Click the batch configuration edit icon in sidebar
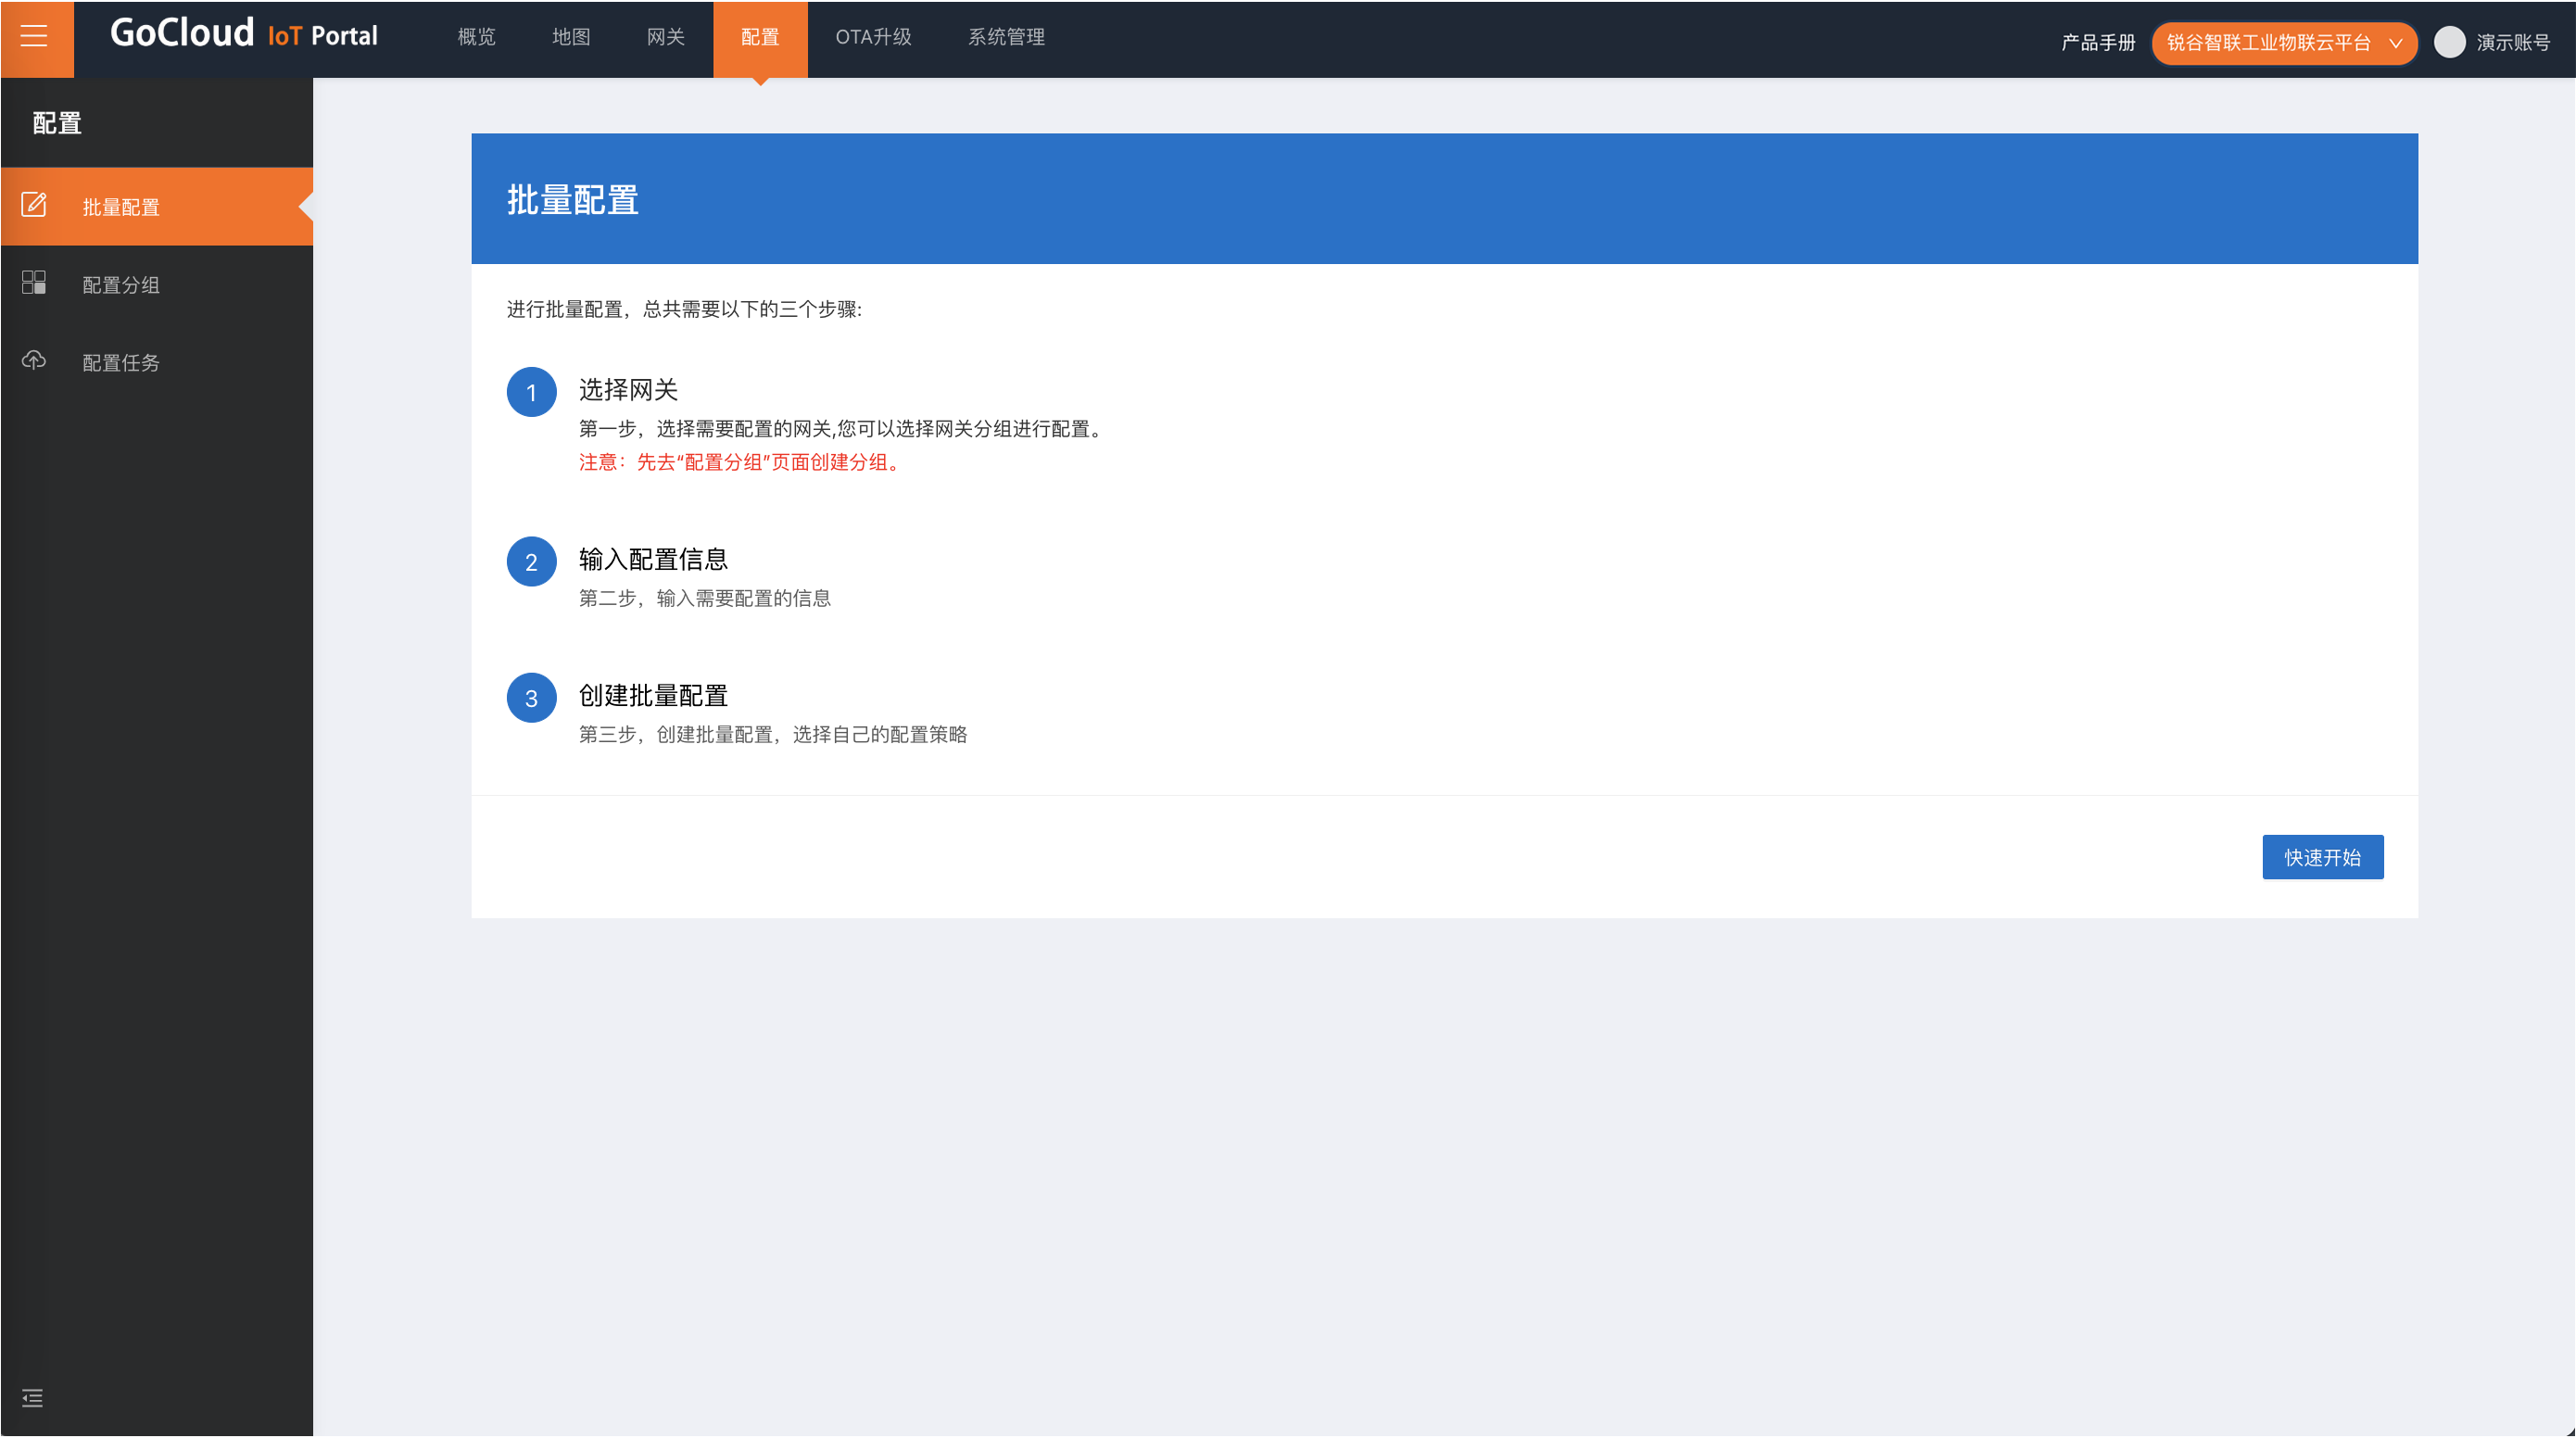Screen dimensions: 2576x1438 coord(34,205)
